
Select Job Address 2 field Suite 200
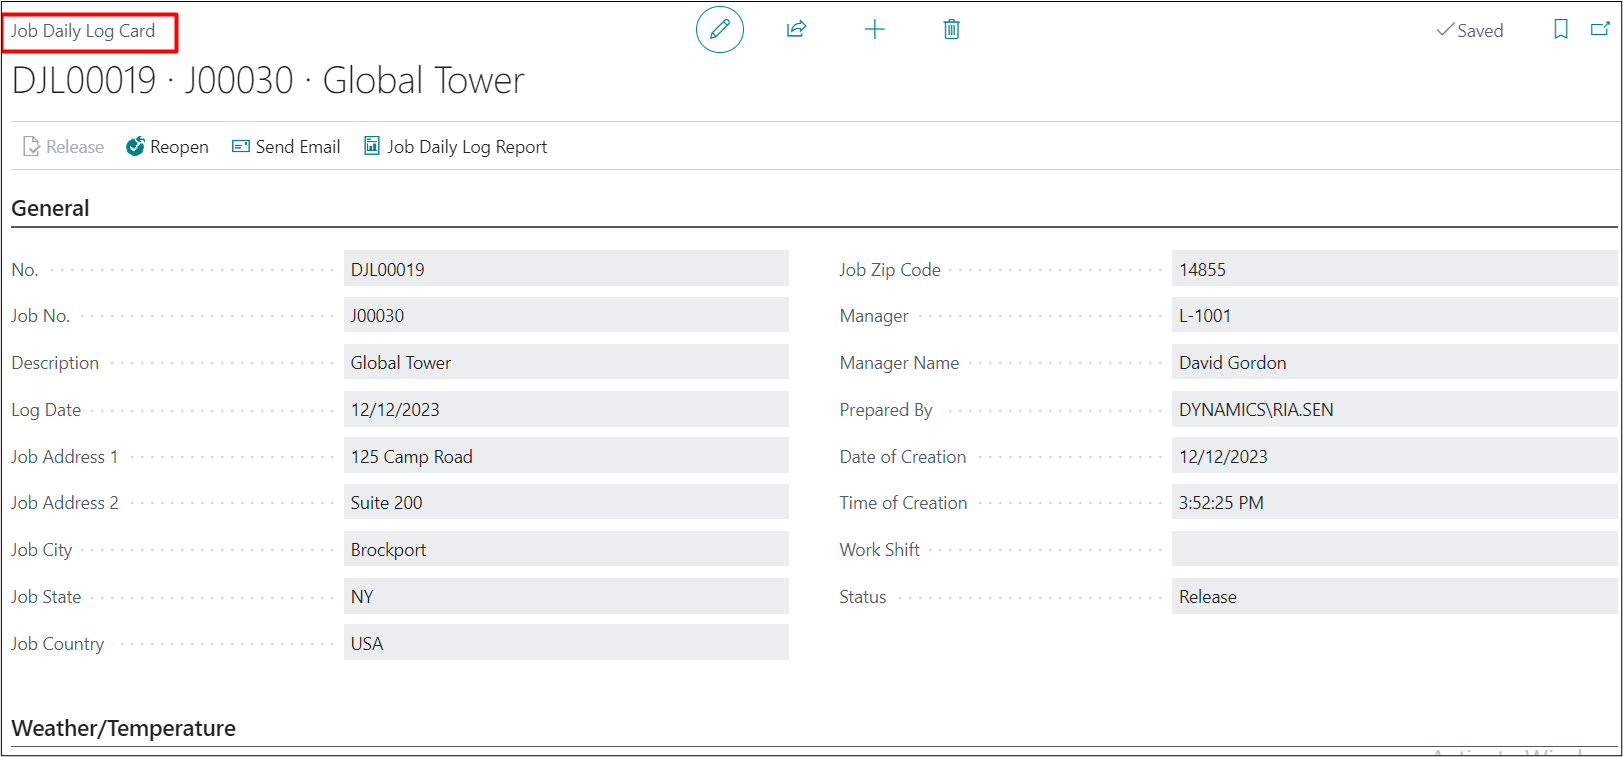(566, 503)
